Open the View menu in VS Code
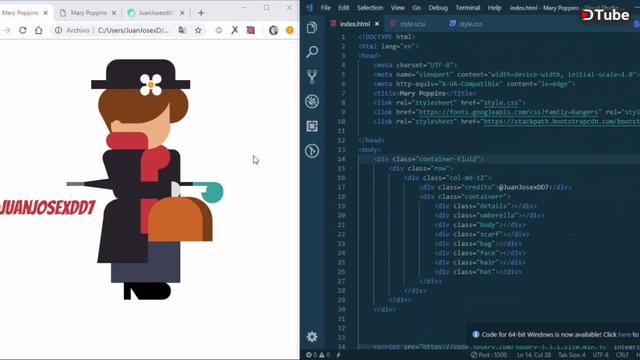Image resolution: width=640 pixels, height=360 pixels. pyautogui.click(x=397, y=8)
